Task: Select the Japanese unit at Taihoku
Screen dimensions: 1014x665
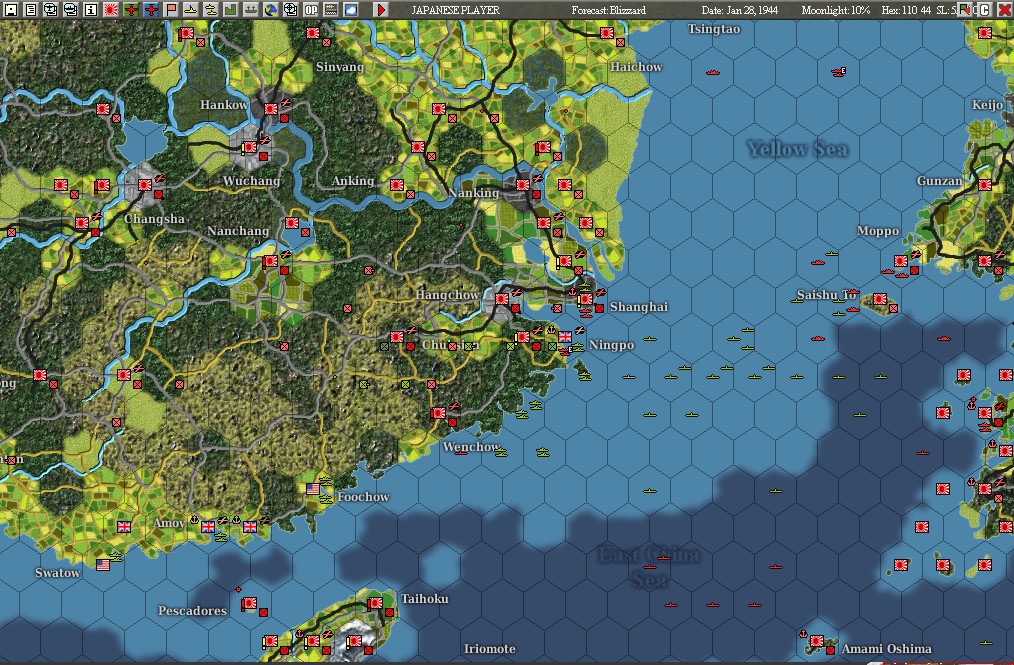Action: click(x=376, y=603)
